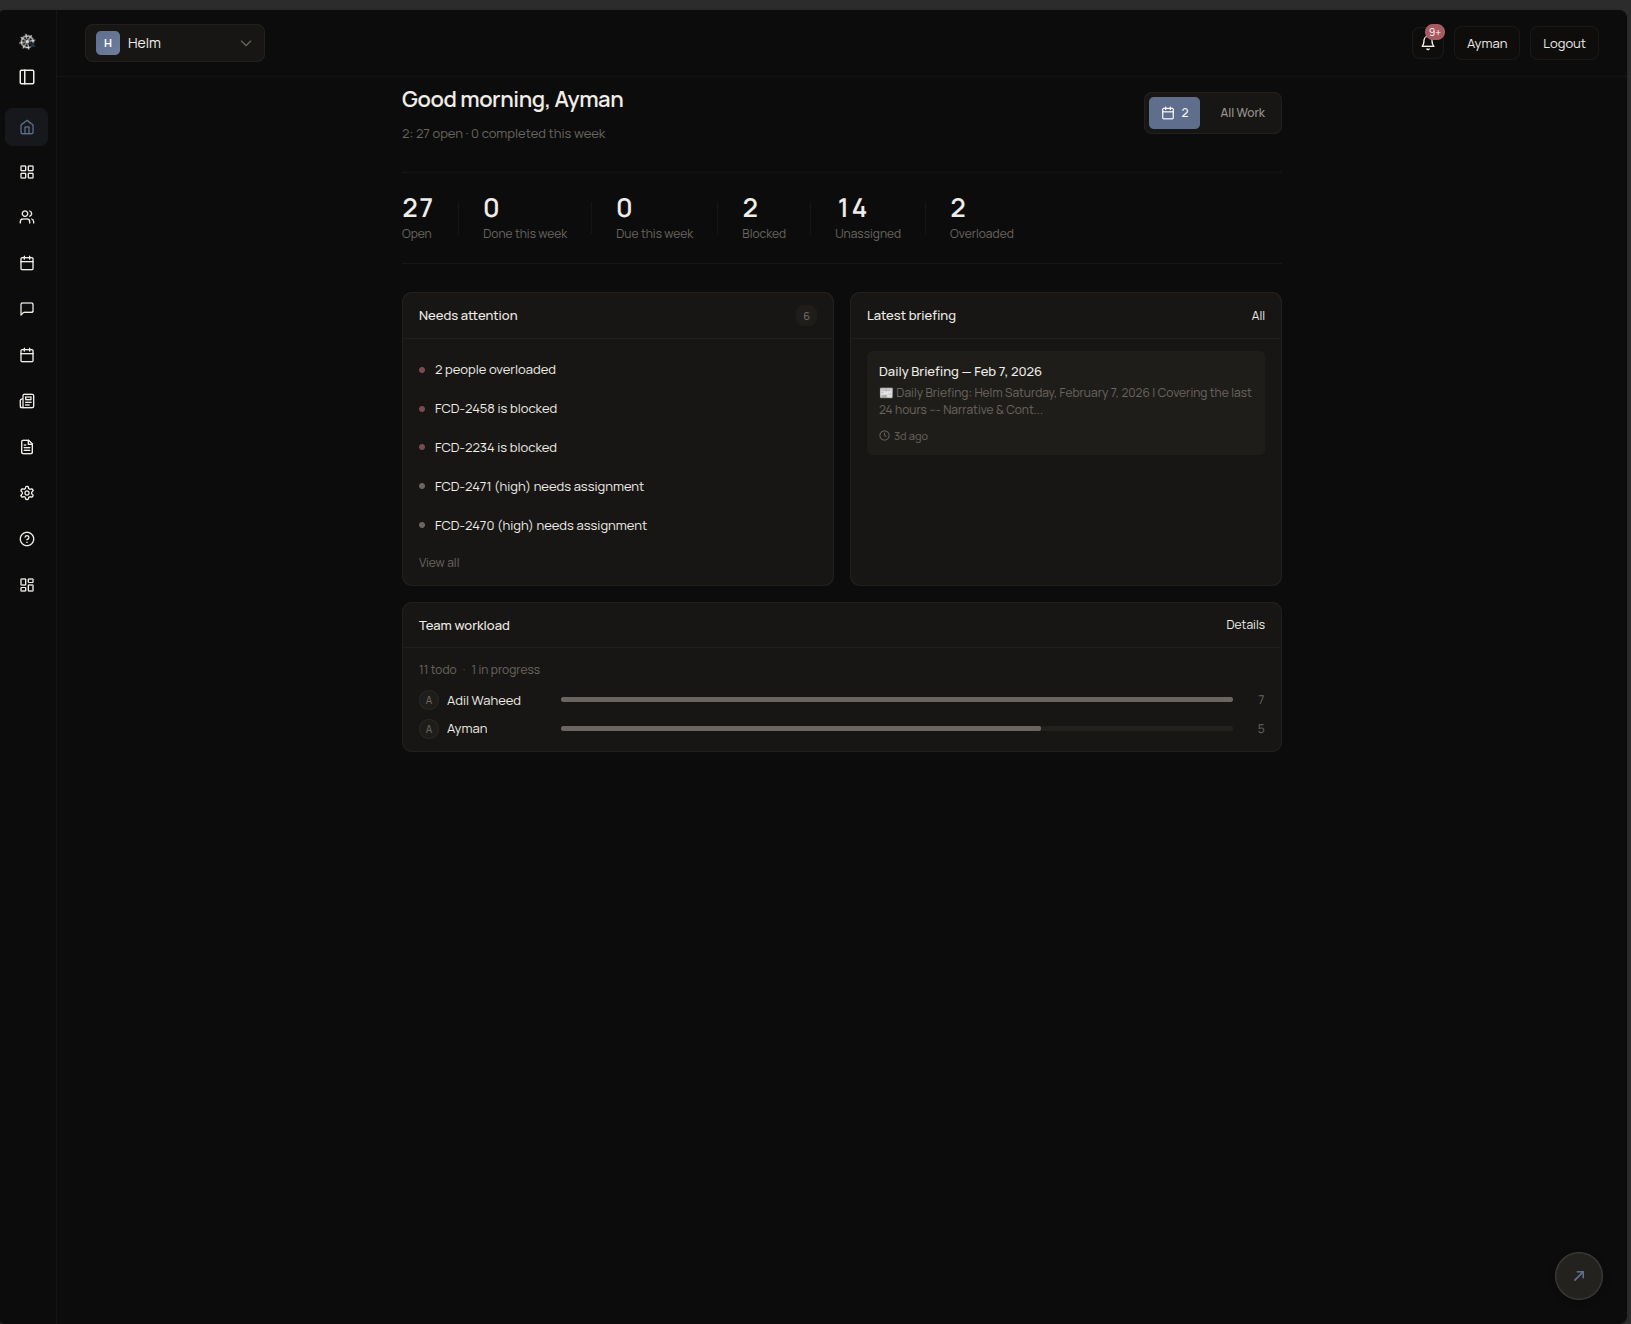
Task: Expand 'View all' under Needs attention
Action: point(438,562)
